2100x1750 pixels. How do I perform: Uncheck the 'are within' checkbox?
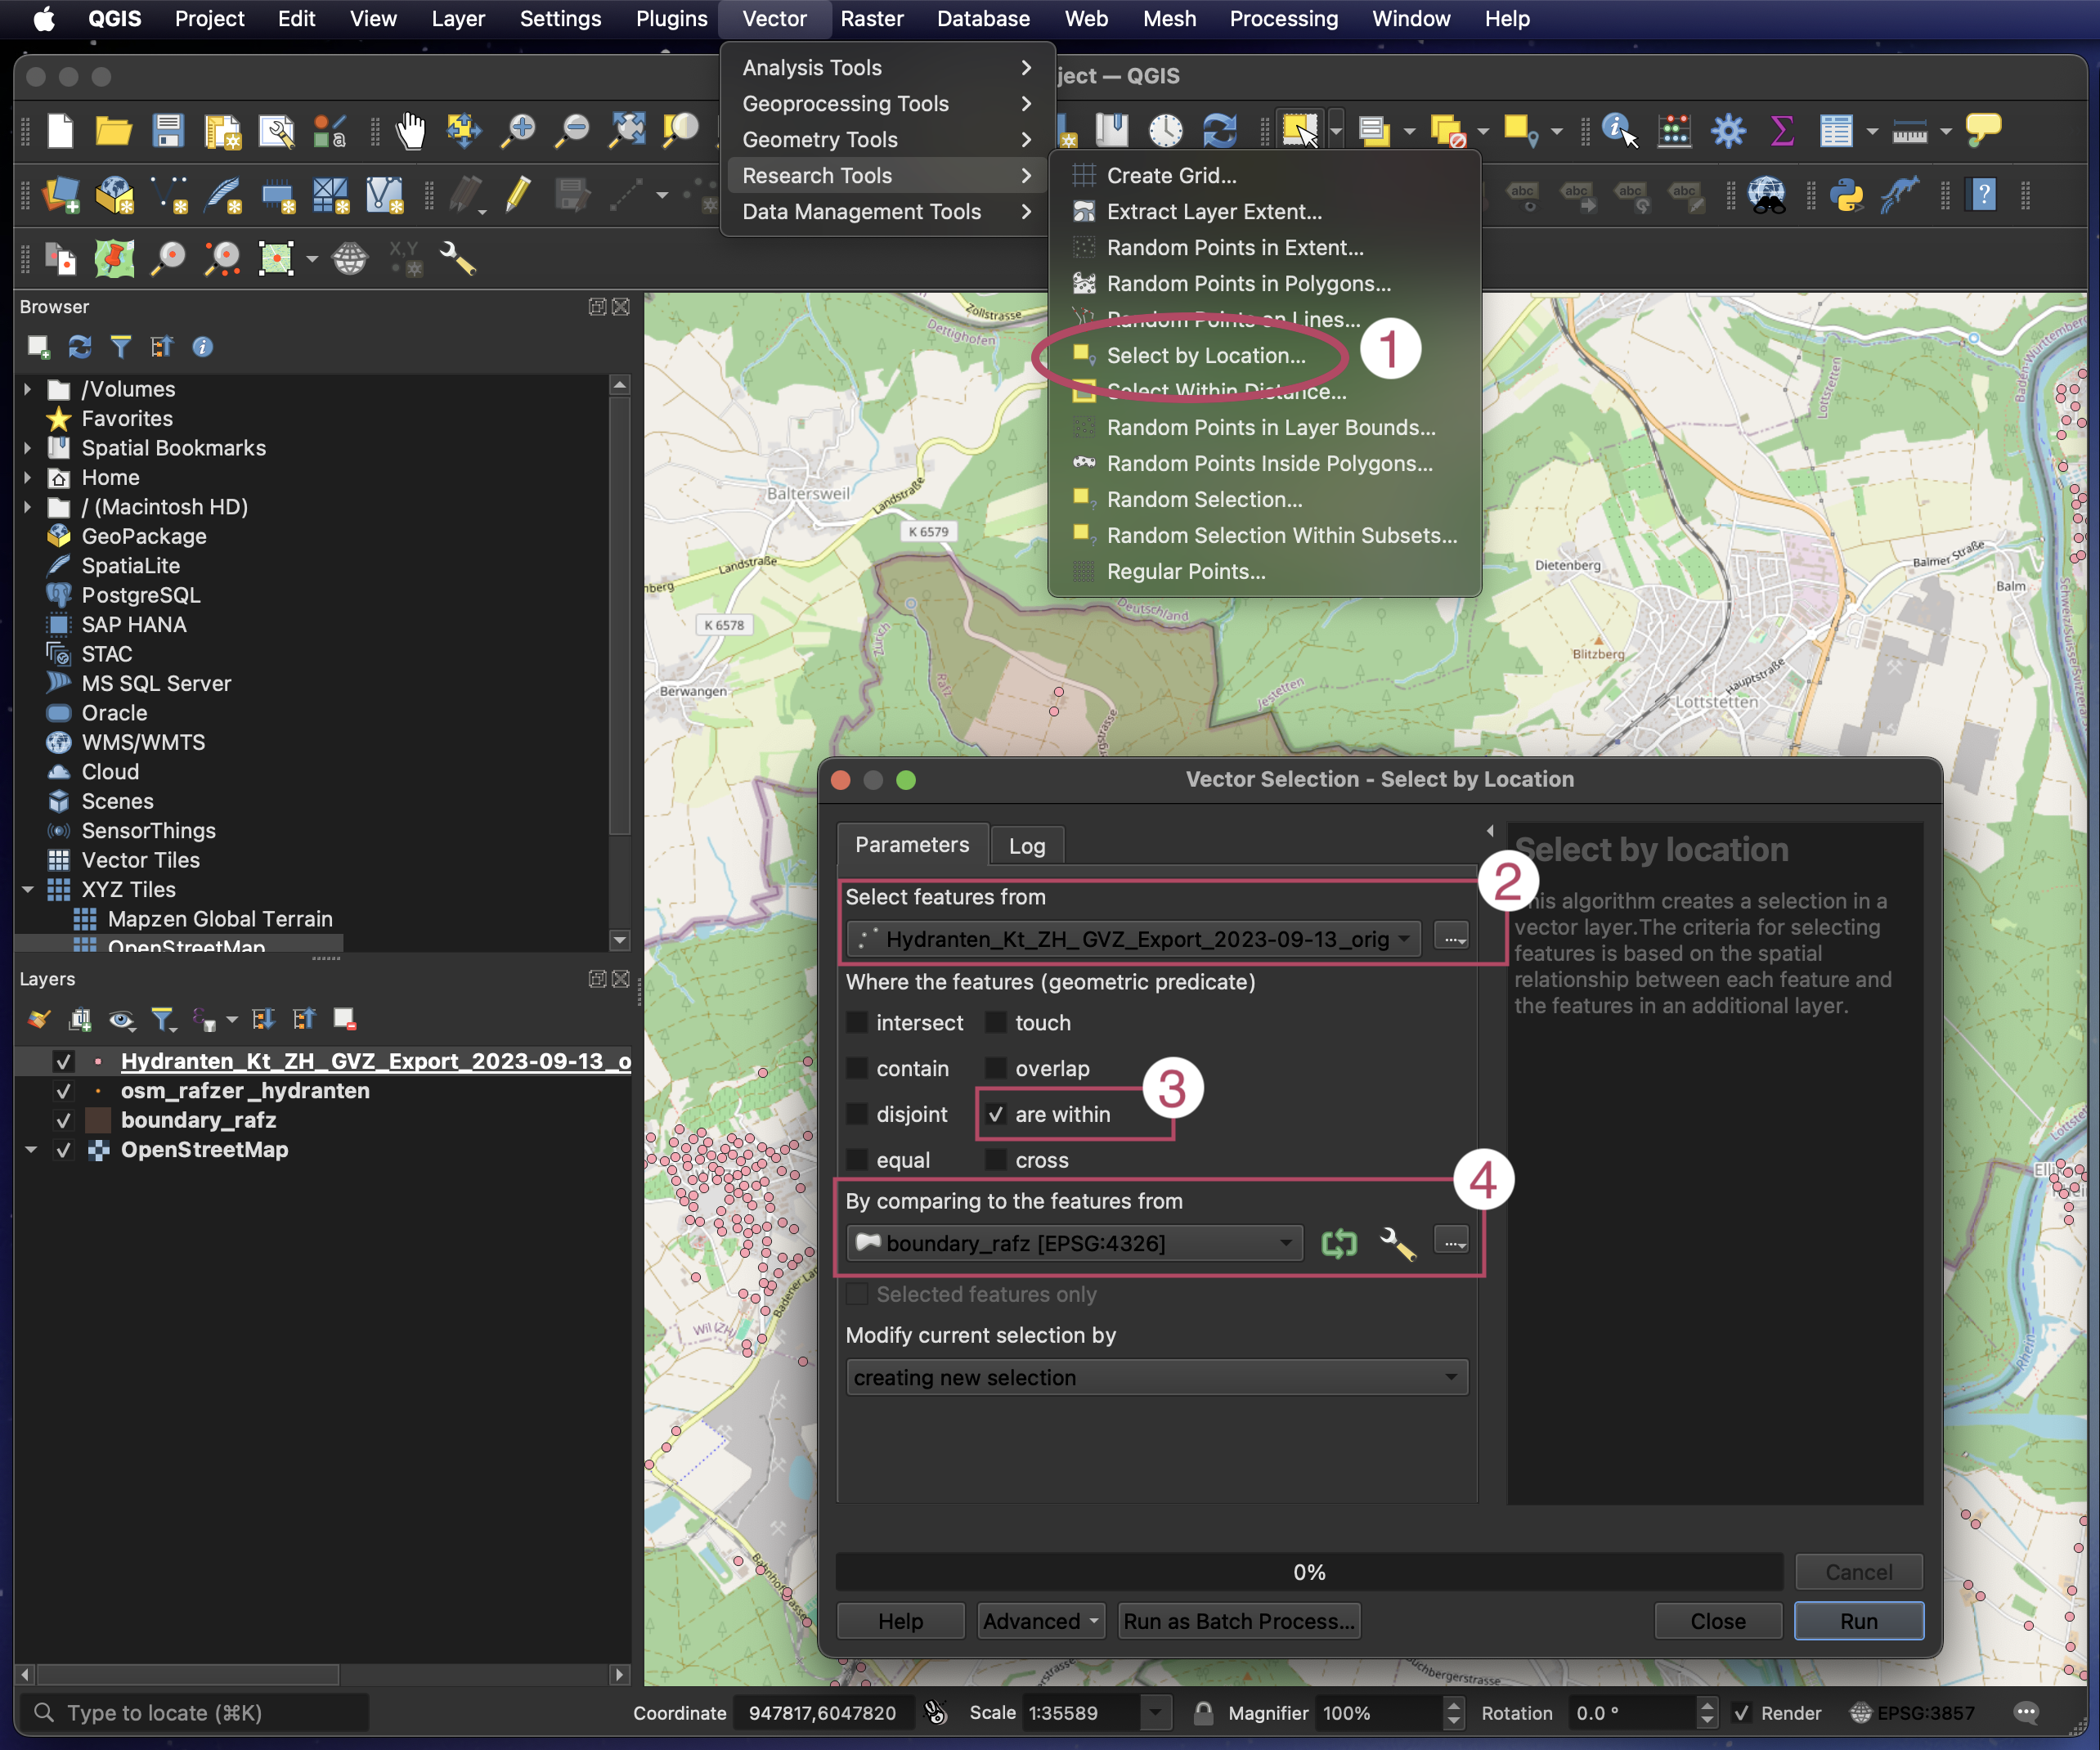click(996, 1114)
